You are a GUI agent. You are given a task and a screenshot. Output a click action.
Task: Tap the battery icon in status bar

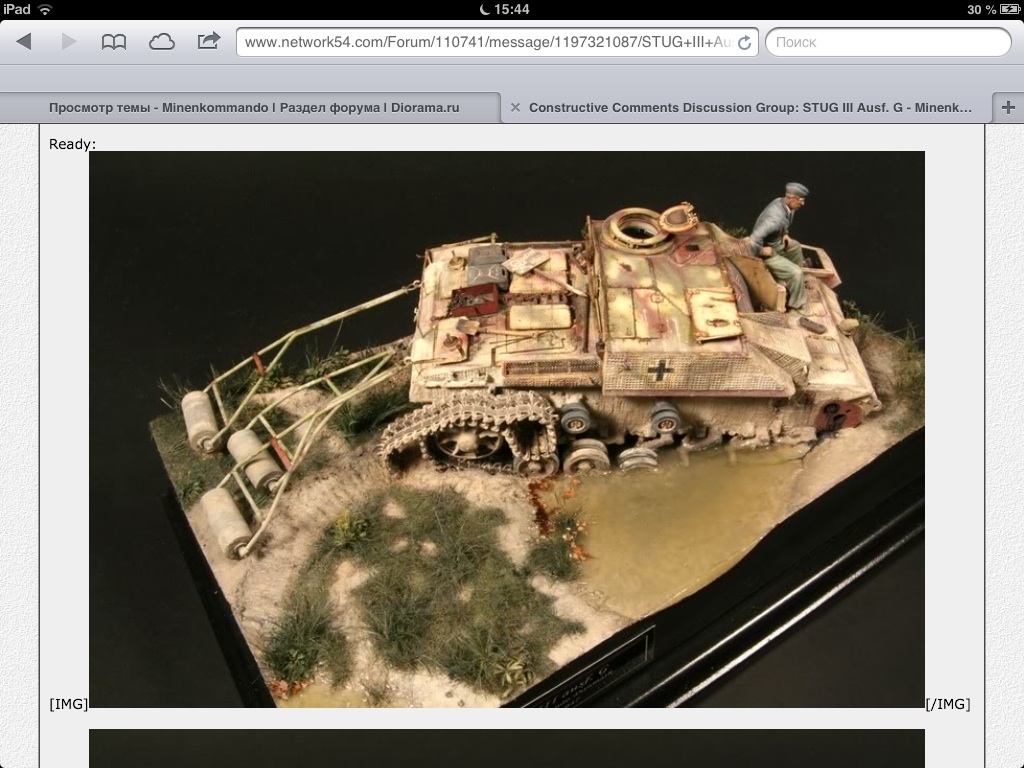(x=1009, y=9)
